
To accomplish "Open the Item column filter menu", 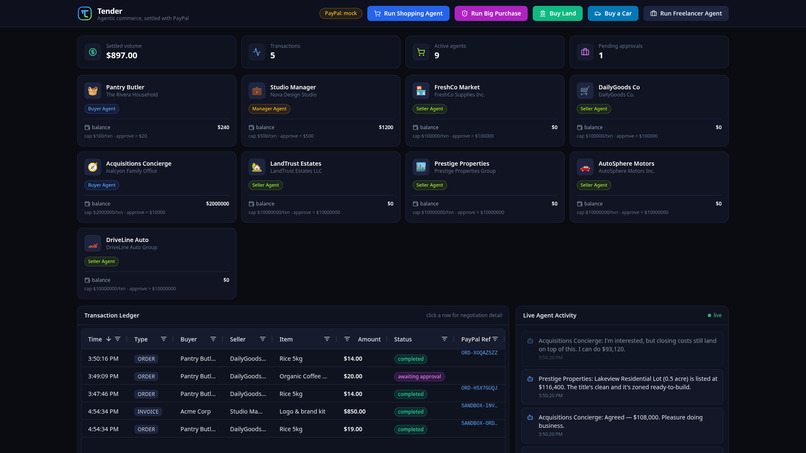I will (327, 339).
